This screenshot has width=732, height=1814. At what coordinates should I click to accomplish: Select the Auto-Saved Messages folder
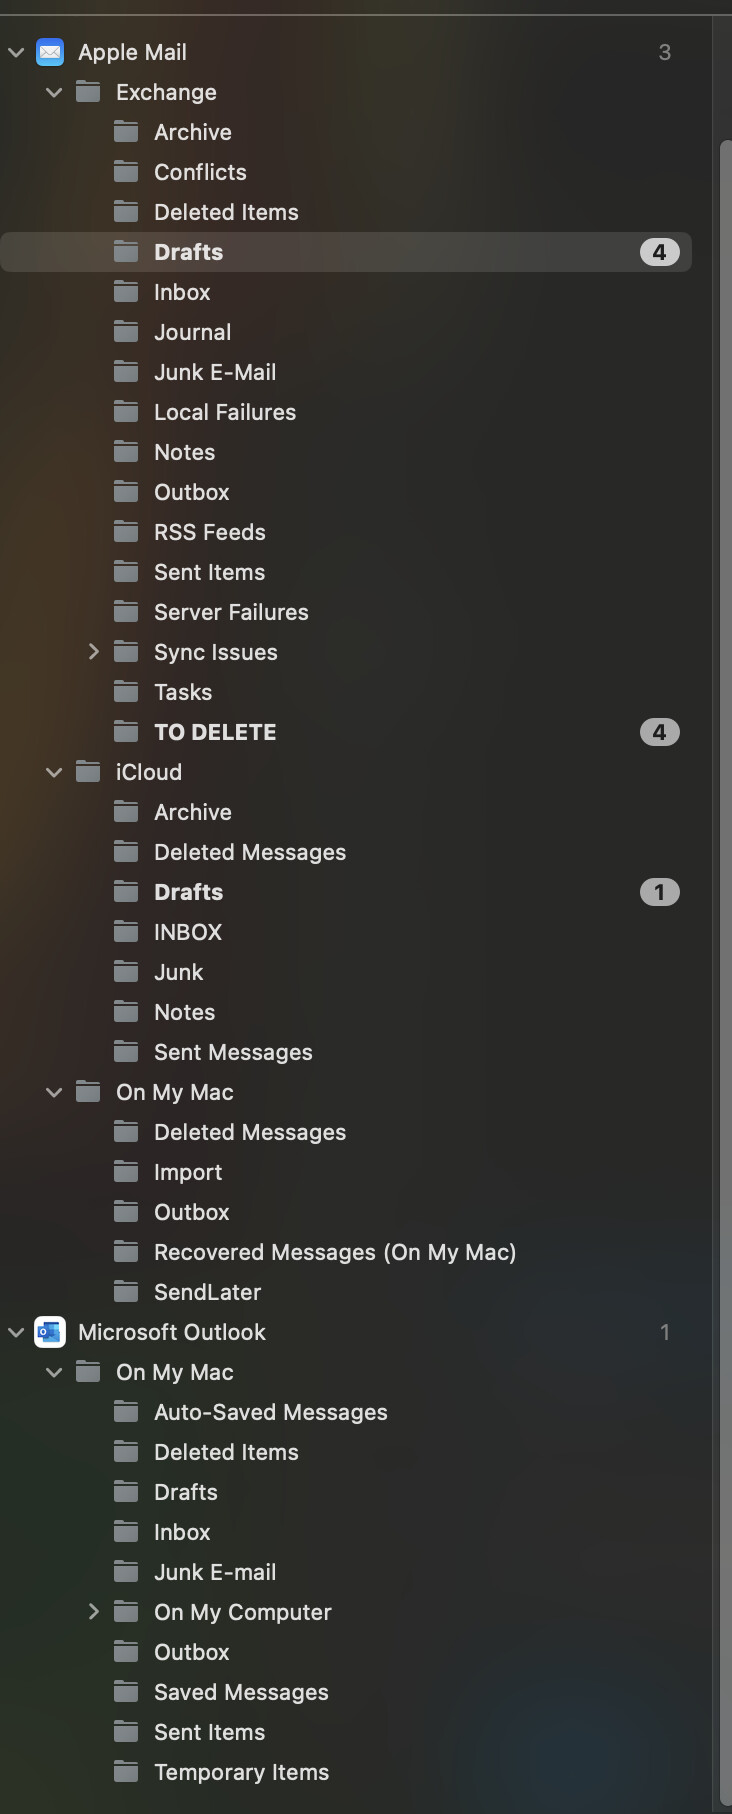346,1412
